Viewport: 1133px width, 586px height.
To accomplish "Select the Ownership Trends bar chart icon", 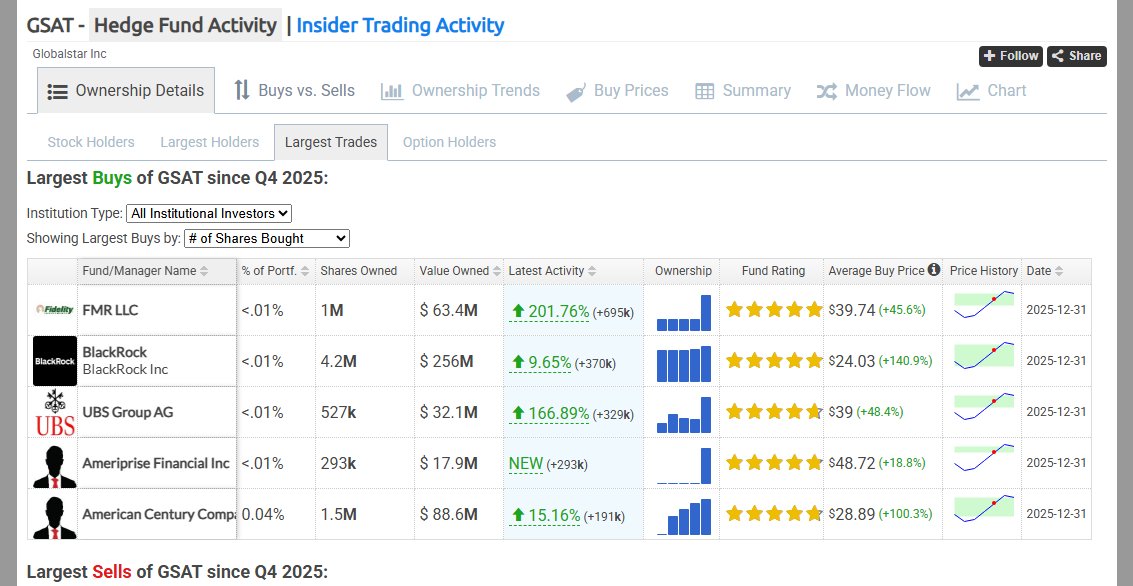I will 392,90.
